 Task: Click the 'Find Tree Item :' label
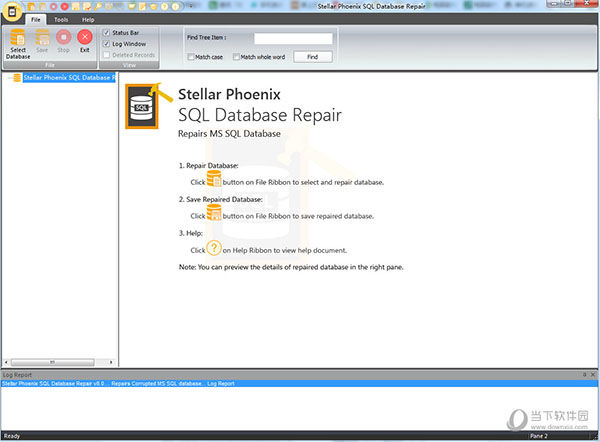(x=207, y=38)
